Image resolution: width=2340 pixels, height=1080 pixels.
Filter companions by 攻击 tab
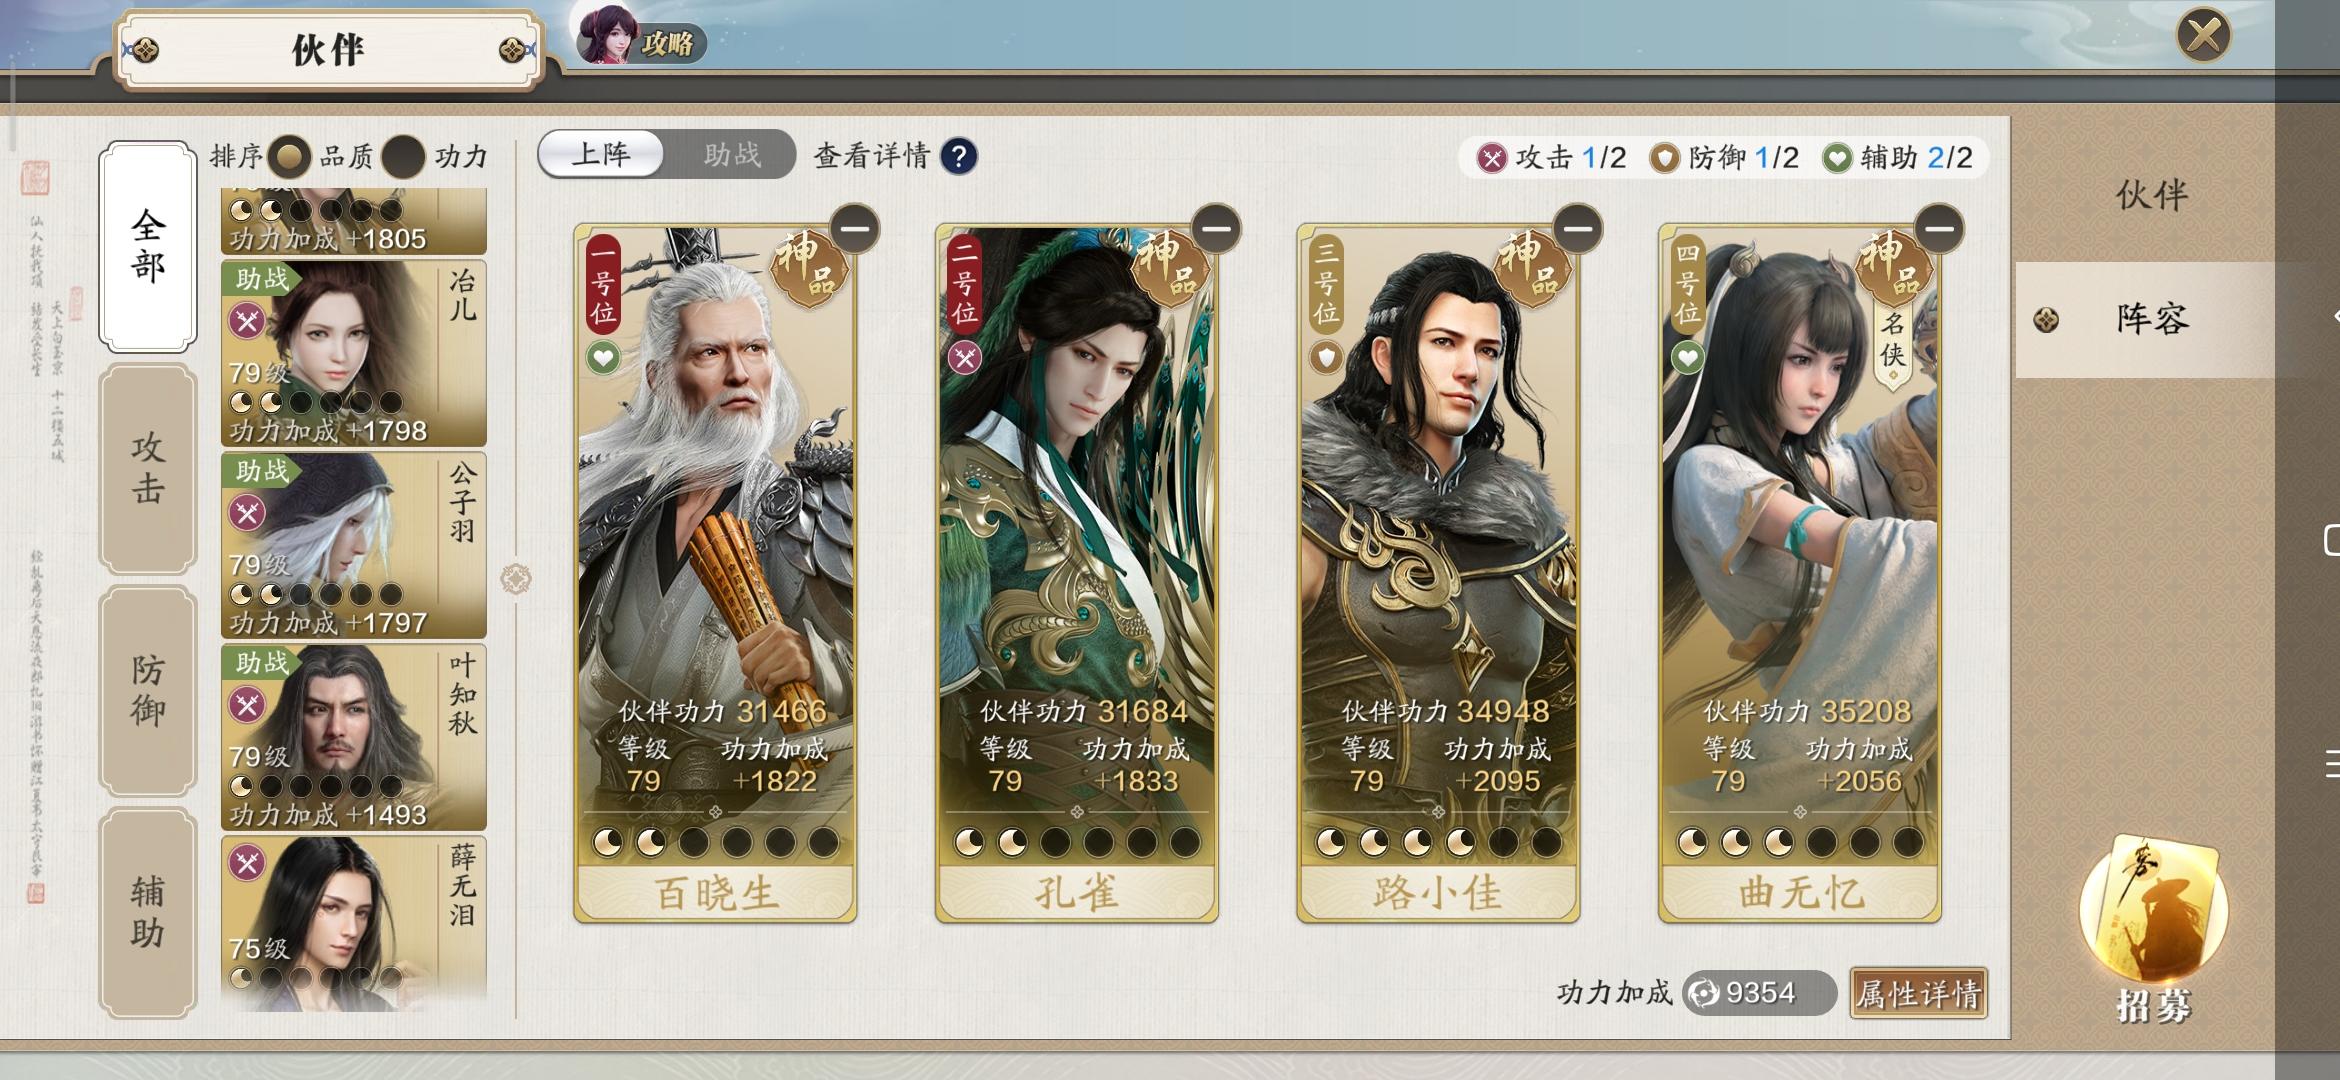click(x=148, y=468)
